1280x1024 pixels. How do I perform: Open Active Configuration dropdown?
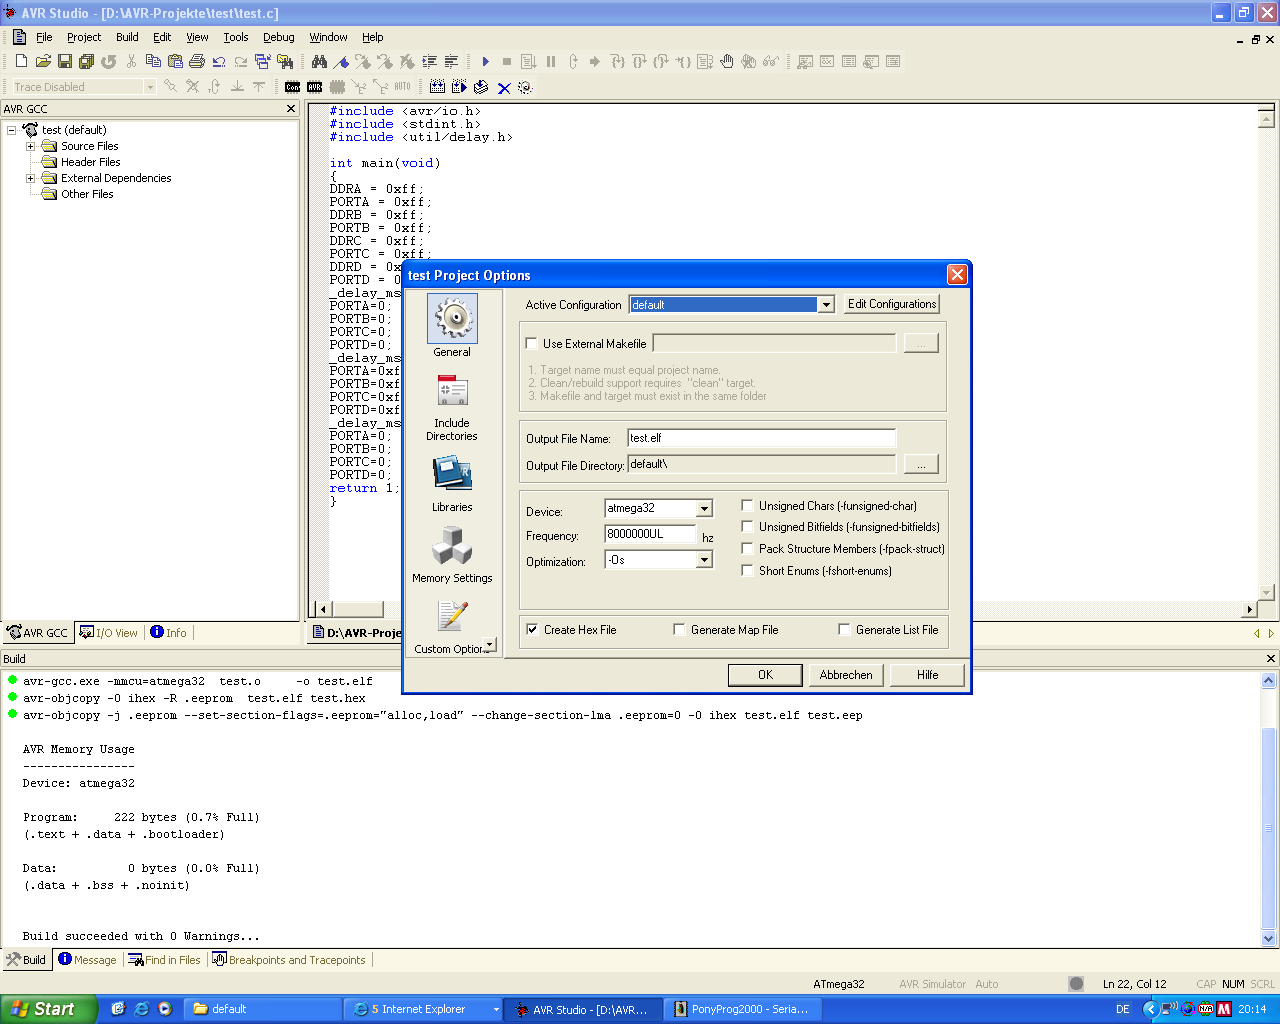click(826, 305)
